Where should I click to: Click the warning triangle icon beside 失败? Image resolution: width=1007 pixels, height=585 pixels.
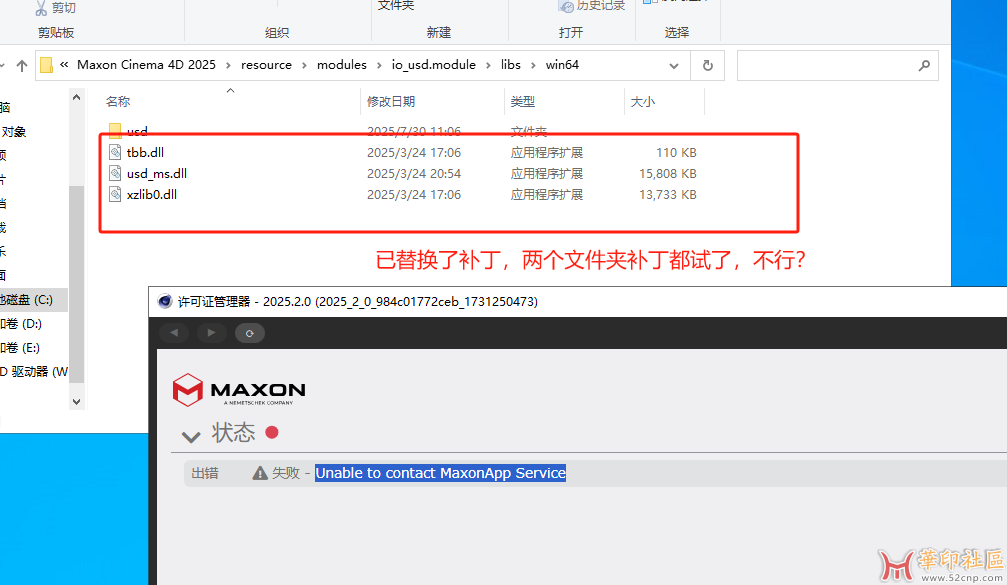pos(260,473)
